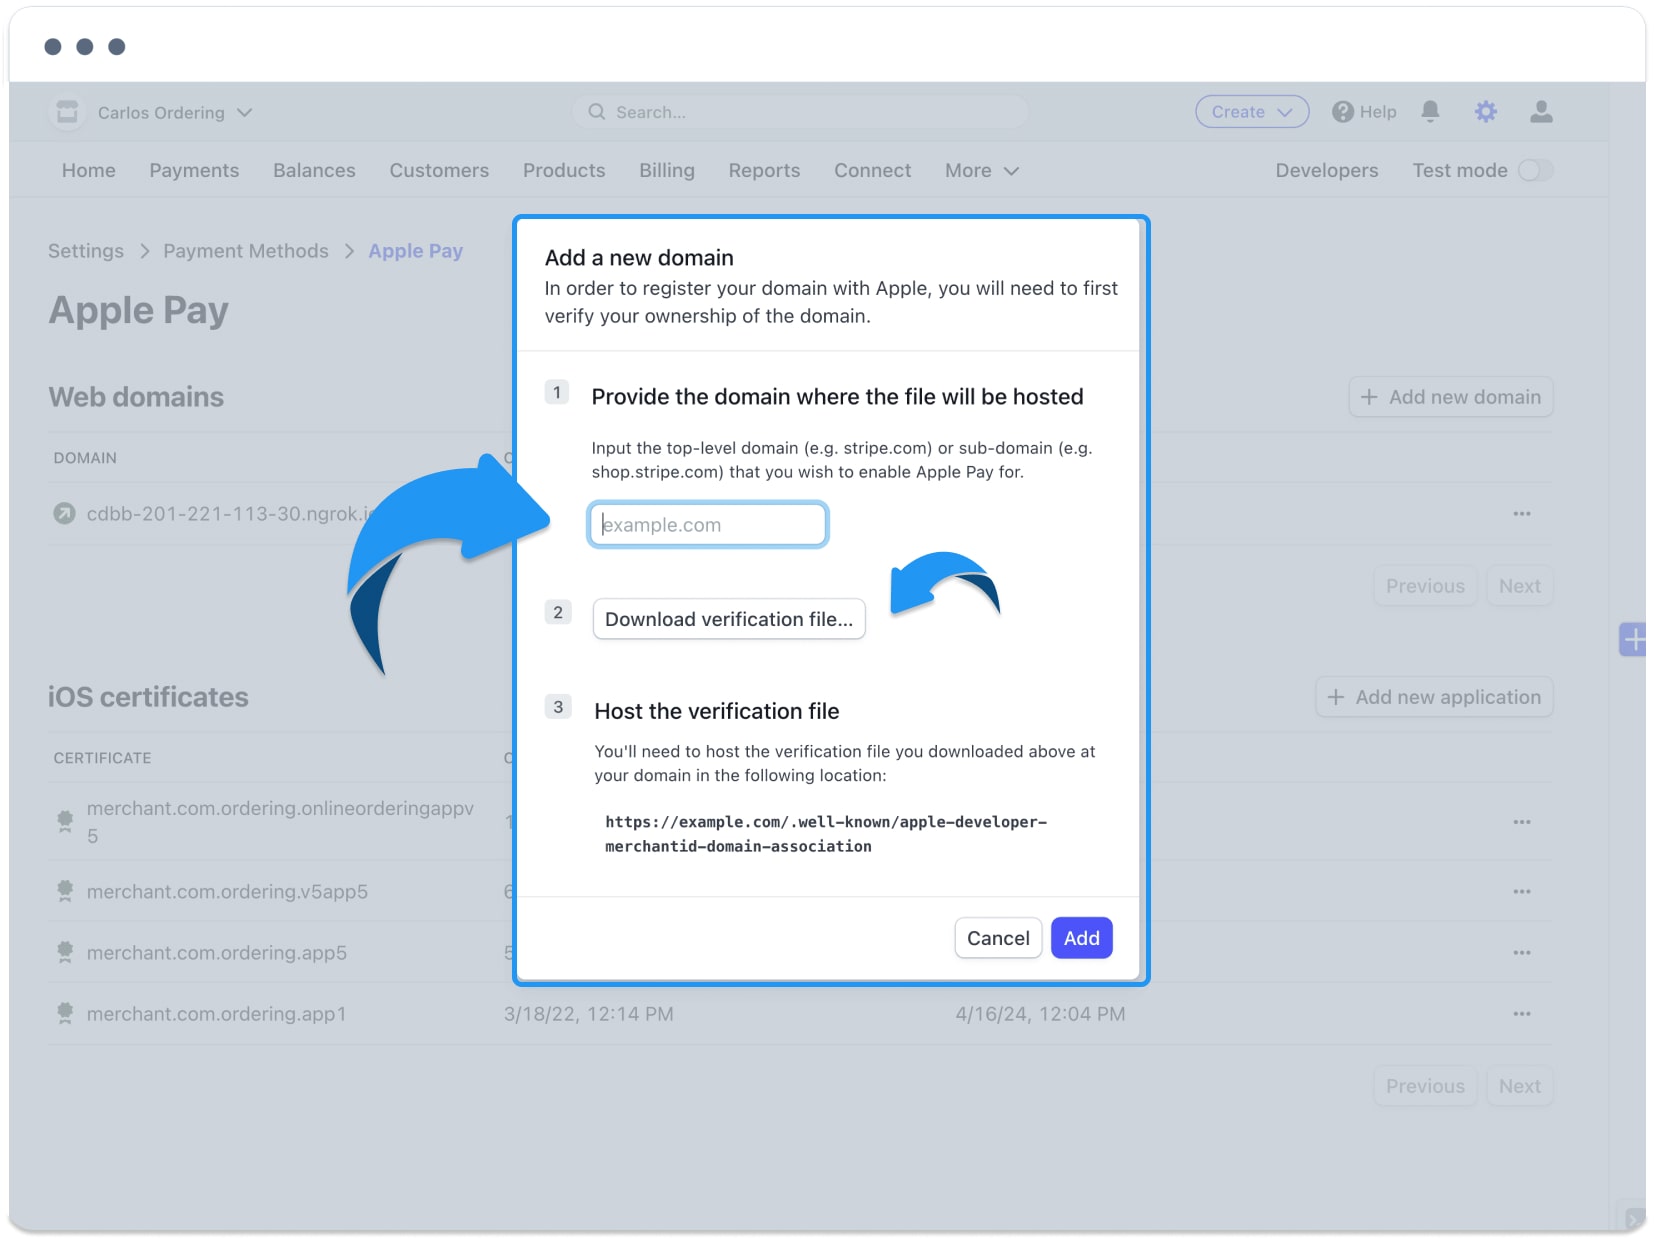Open the Developers page
1656x1238 pixels.
coord(1327,171)
